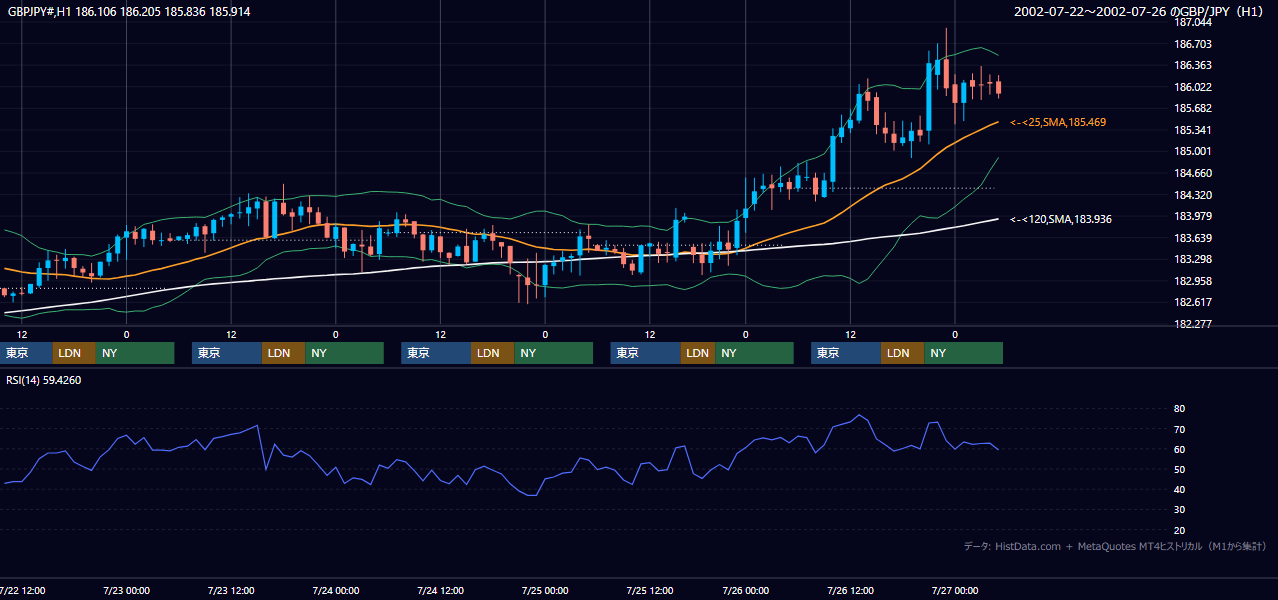Click price axis value 182.617

point(1193,302)
